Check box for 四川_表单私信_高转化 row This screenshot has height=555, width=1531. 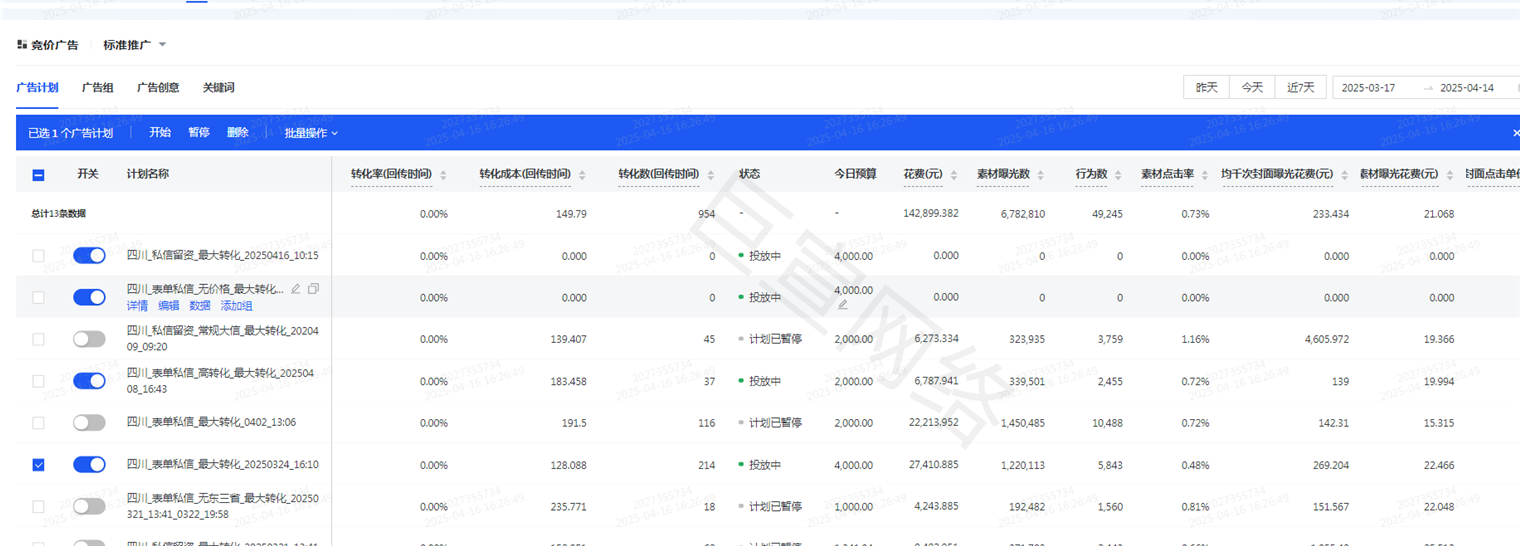pos(38,381)
